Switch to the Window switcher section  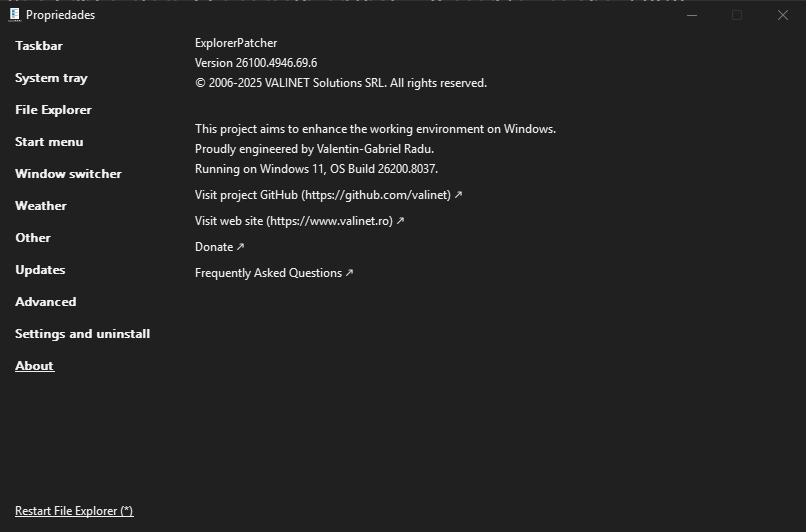coord(68,174)
